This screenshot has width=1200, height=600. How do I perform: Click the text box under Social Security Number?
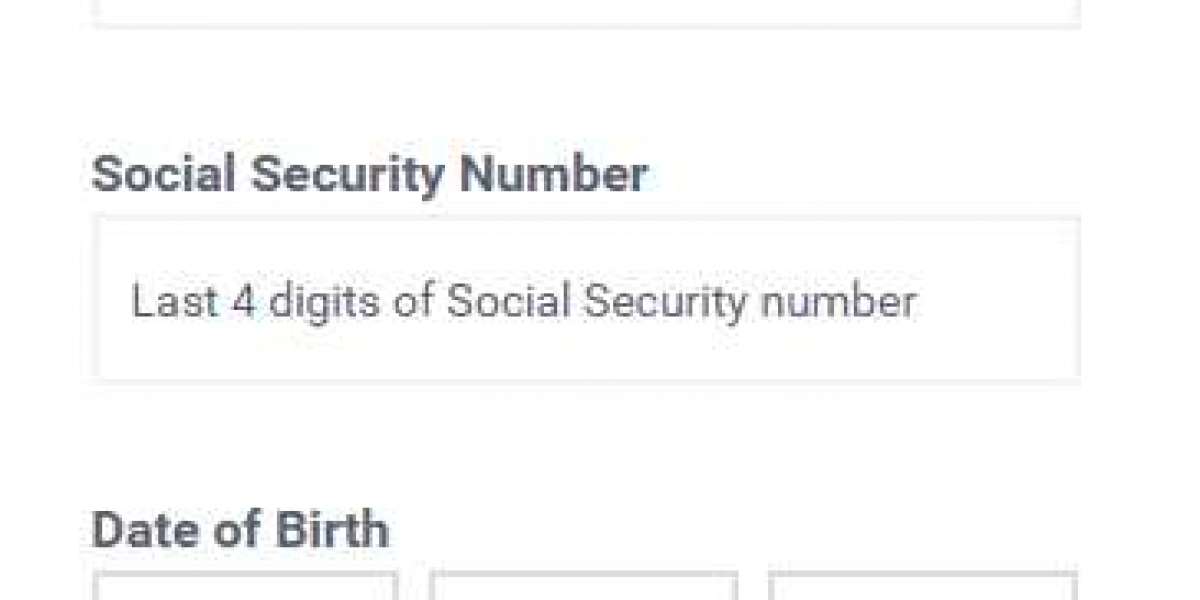586,300
